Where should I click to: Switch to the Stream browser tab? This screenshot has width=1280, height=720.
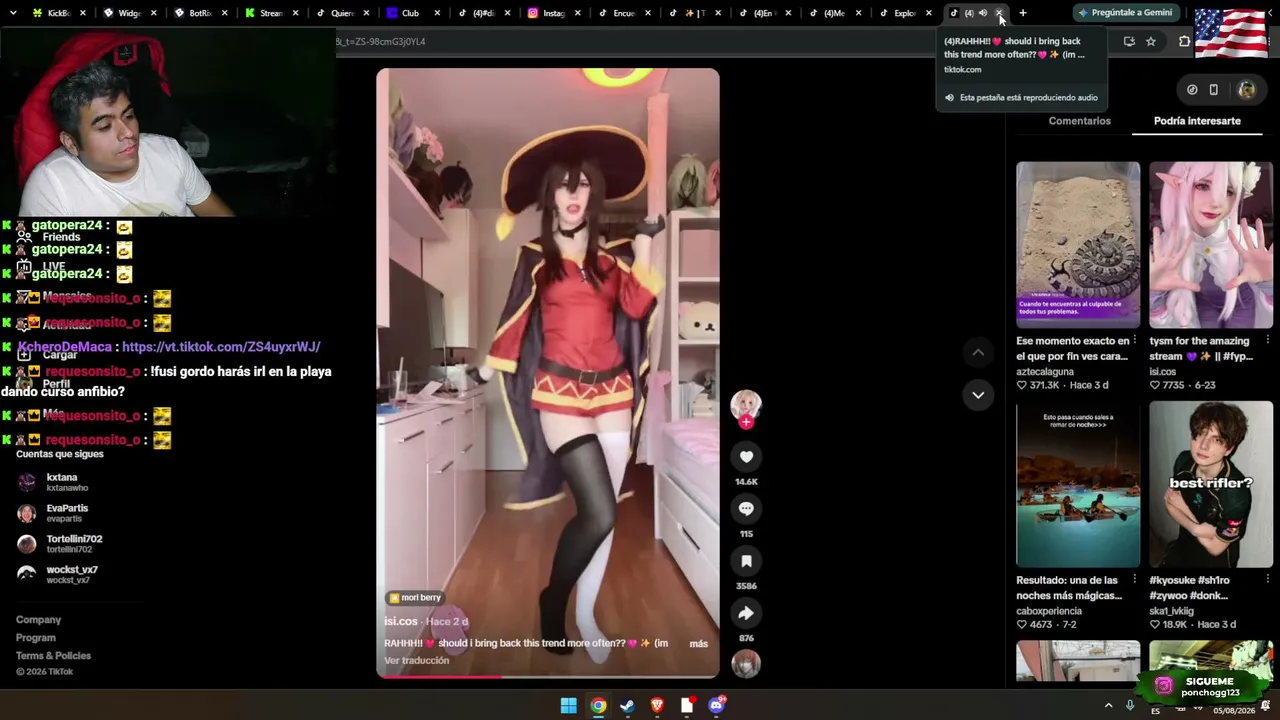pyautogui.click(x=270, y=13)
